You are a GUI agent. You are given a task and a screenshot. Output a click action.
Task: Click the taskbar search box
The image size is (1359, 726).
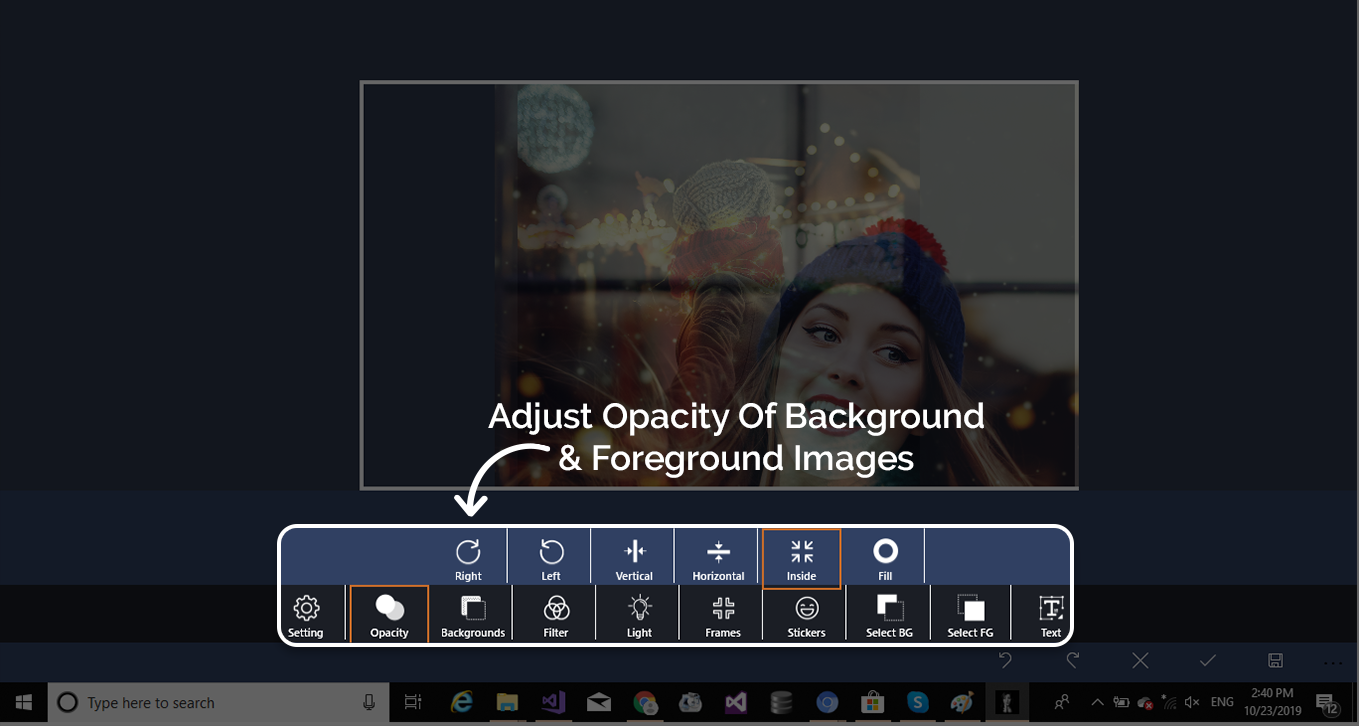click(218, 703)
